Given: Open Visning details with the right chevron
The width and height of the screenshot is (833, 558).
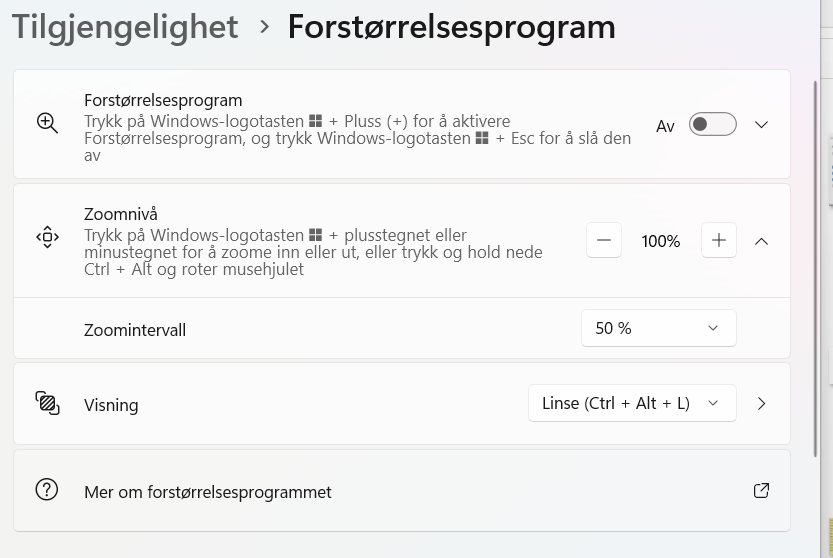Looking at the screenshot, I should pyautogui.click(x=761, y=403).
